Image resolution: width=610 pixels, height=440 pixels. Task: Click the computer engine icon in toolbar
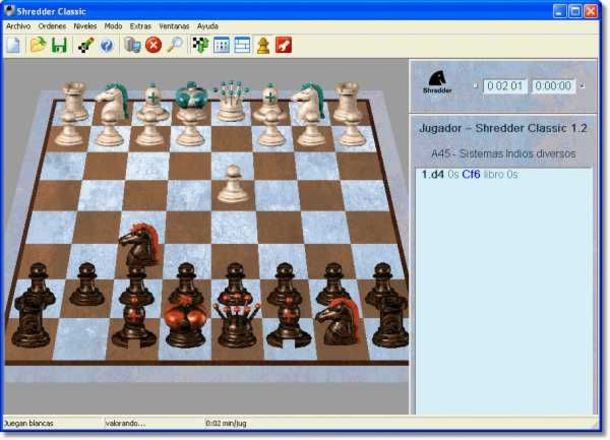[x=132, y=45]
